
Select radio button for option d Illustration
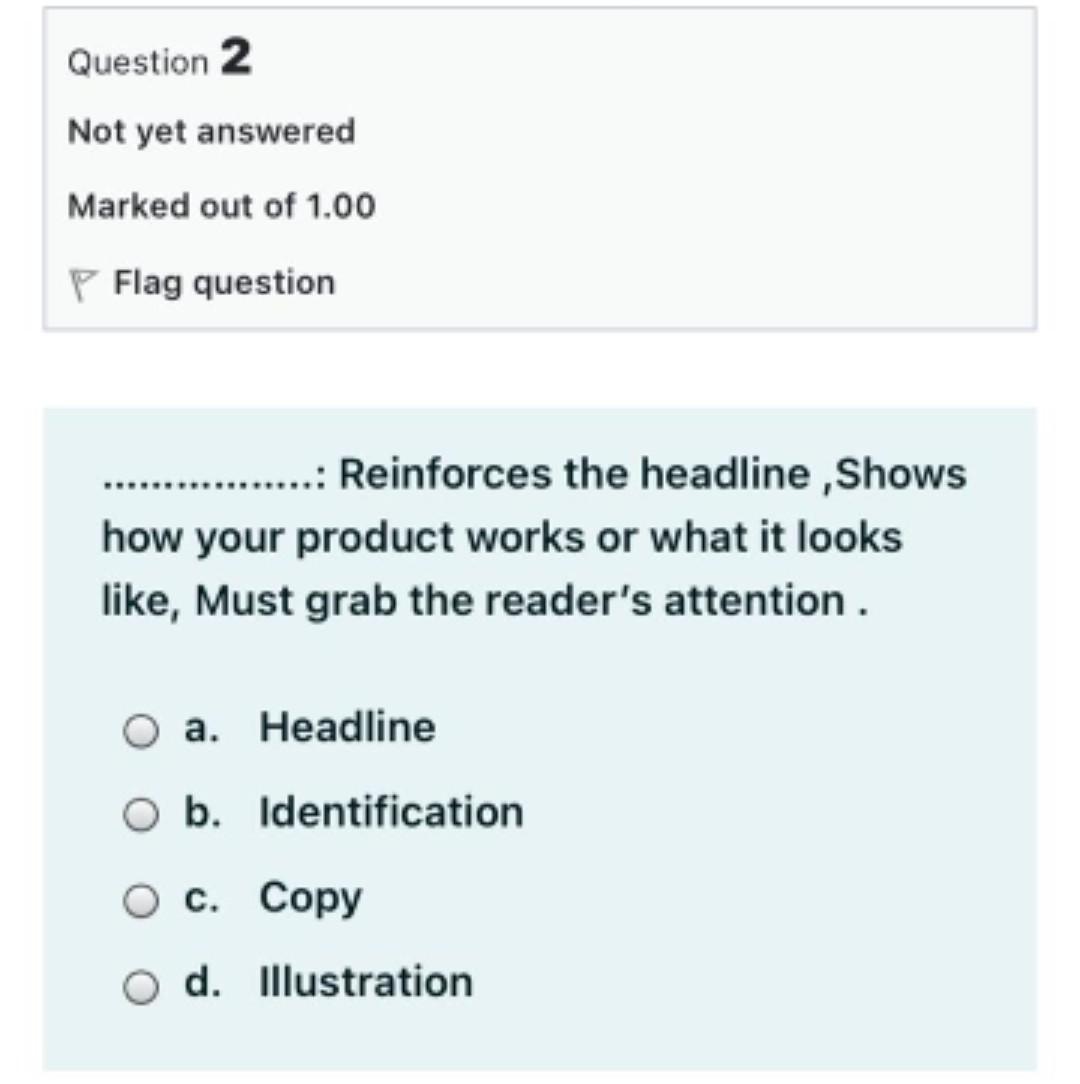(140, 986)
